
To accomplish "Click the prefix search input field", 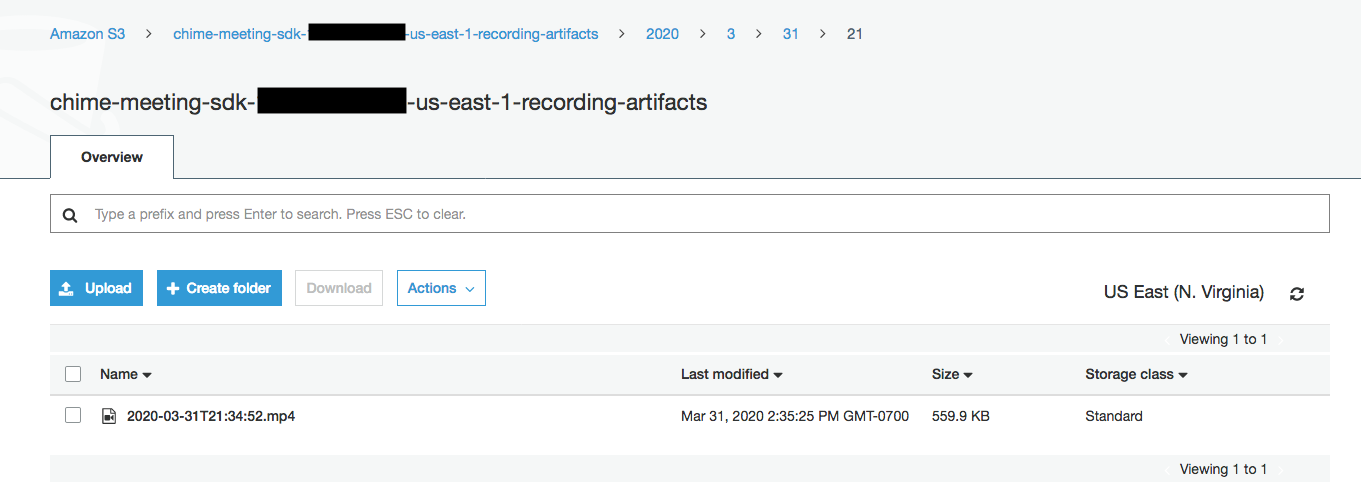I will tap(690, 214).
